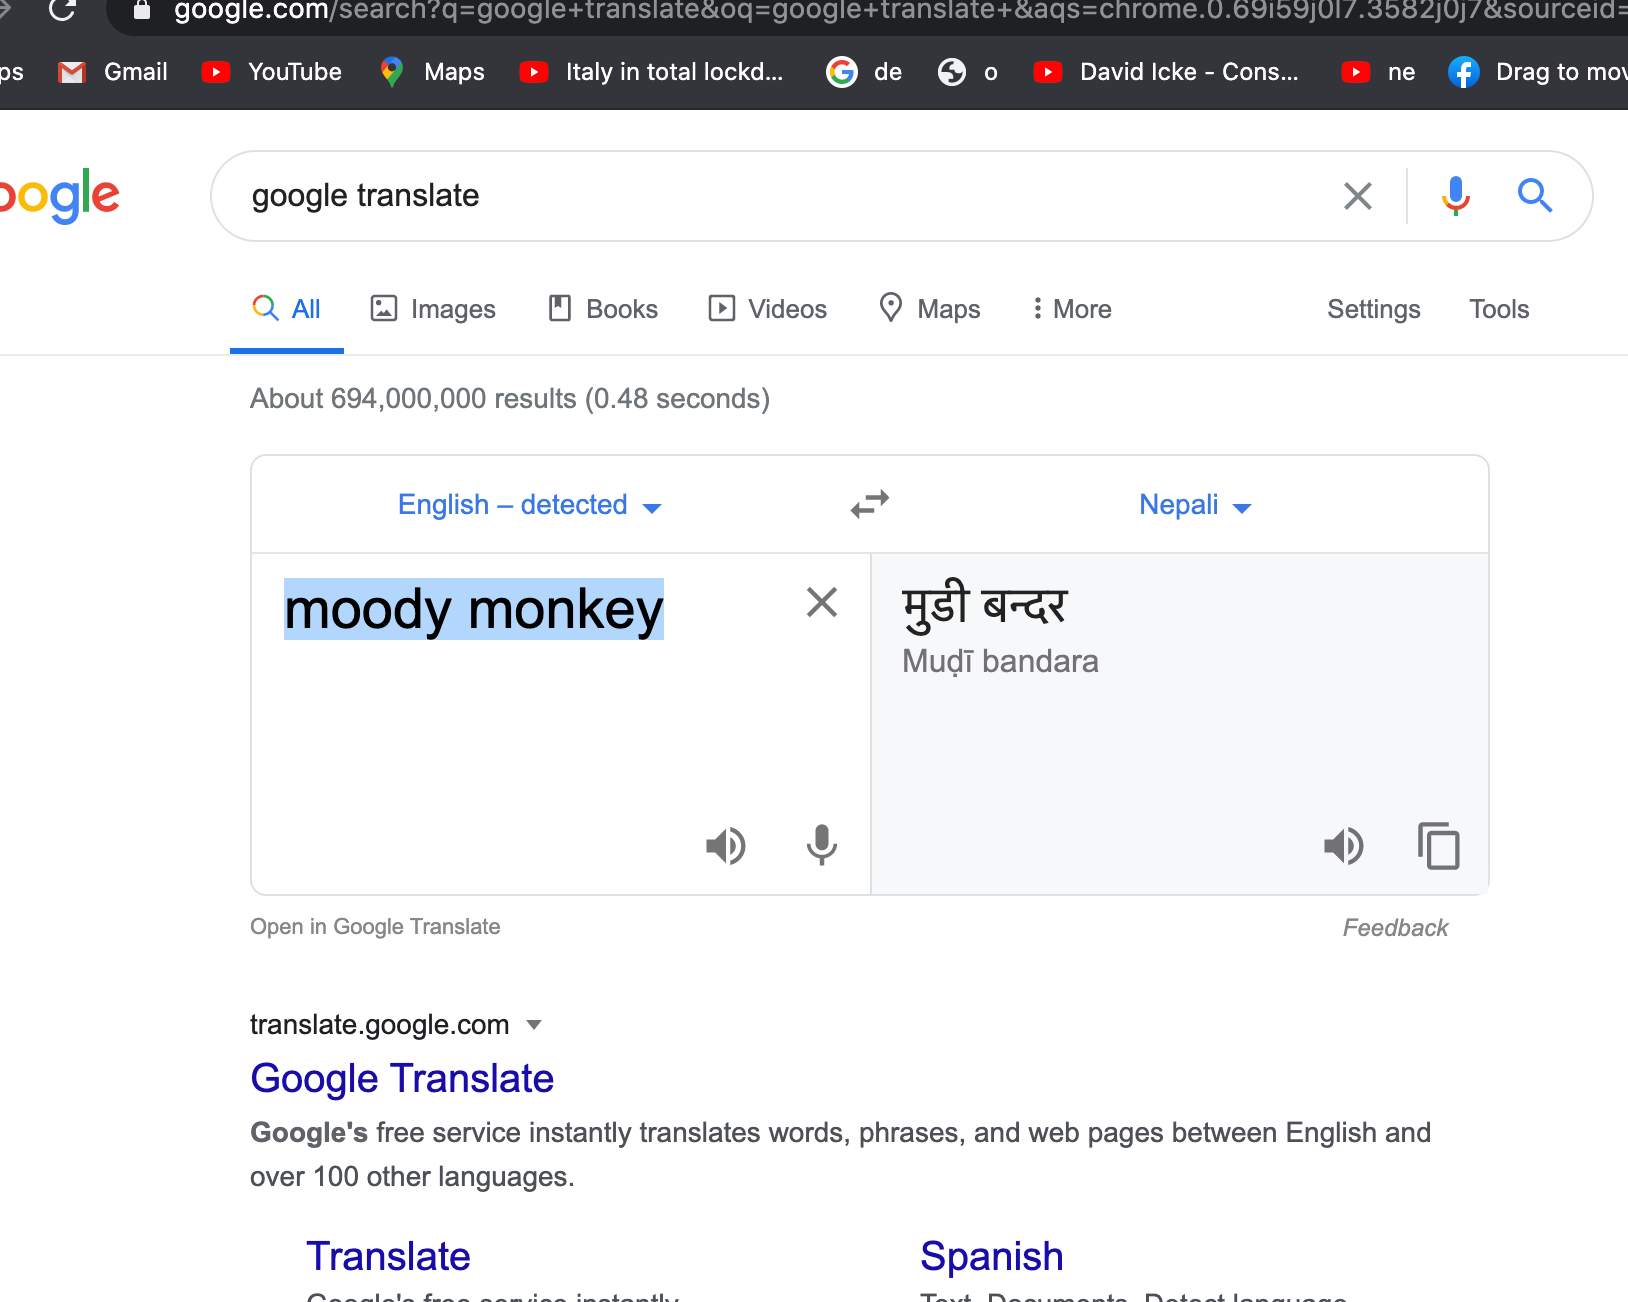Open the Nepali target language dropdown
1628x1302 pixels.
click(x=1195, y=505)
